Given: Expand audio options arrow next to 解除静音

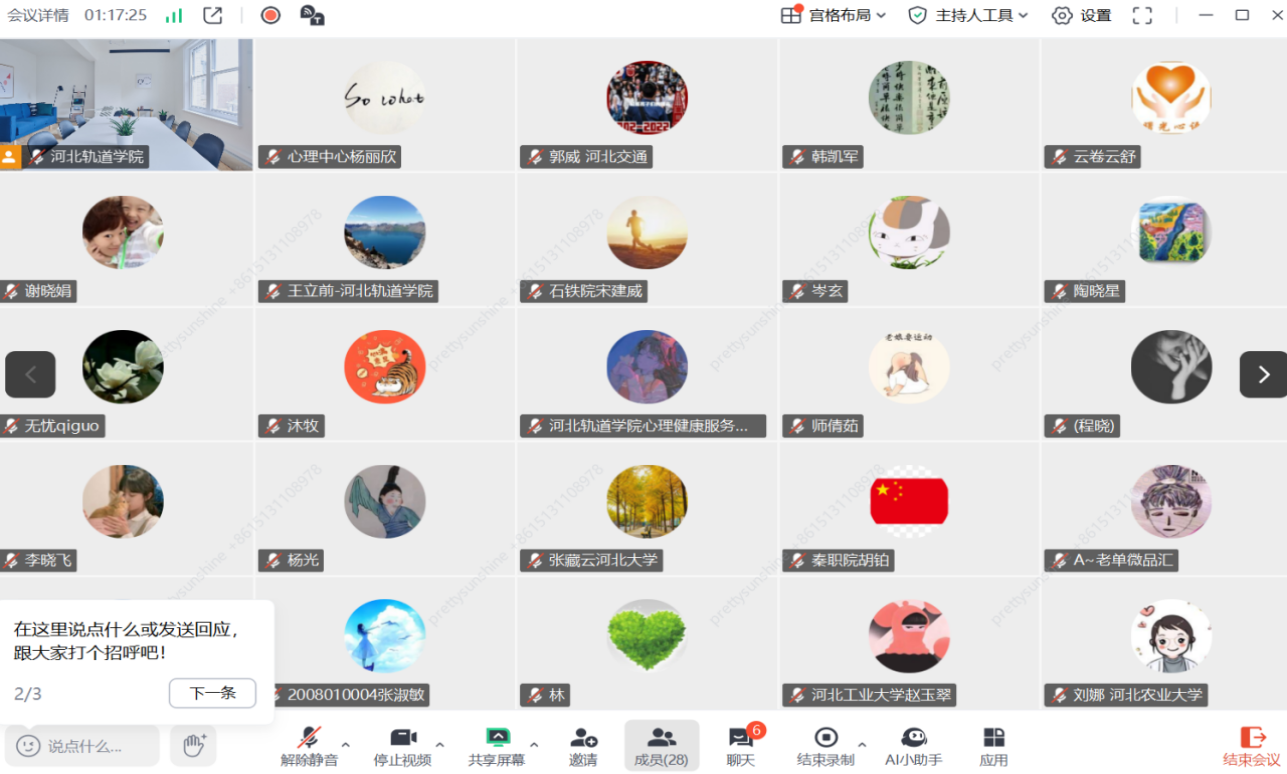Looking at the screenshot, I should coord(346,745).
